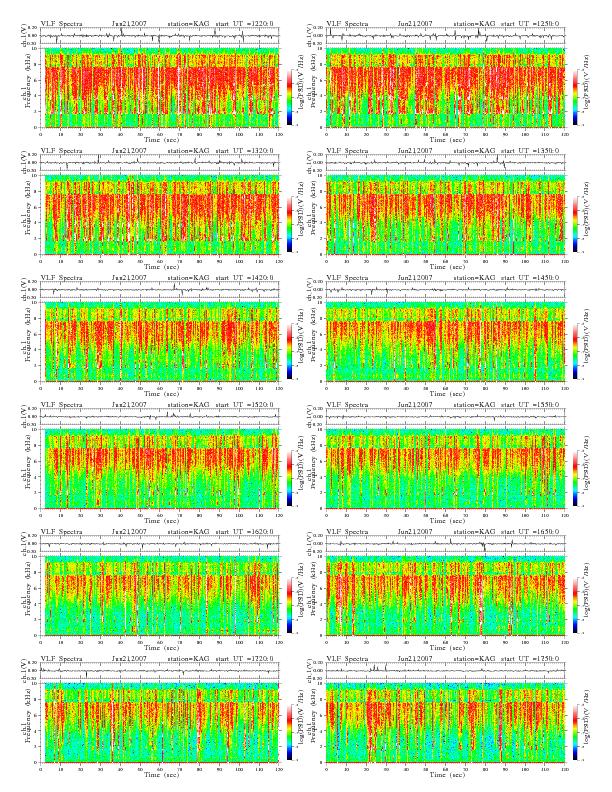Select the 'start UT =1720:0' title text

coord(244,659)
